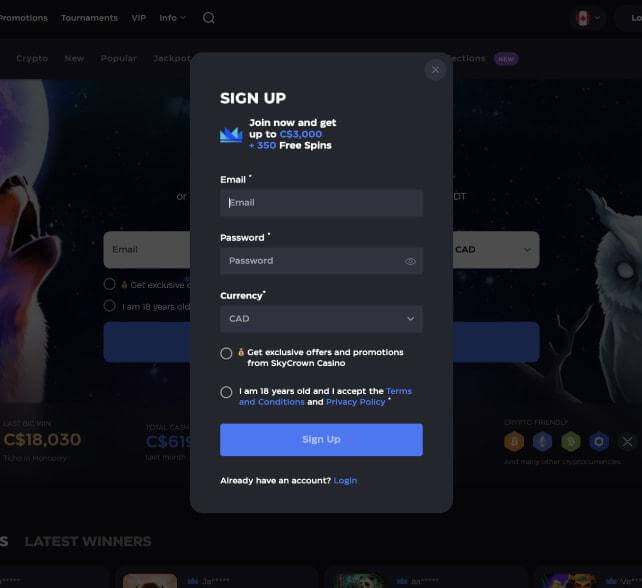Expand the Info menu in header
This screenshot has width=642, height=588.
click(x=172, y=18)
